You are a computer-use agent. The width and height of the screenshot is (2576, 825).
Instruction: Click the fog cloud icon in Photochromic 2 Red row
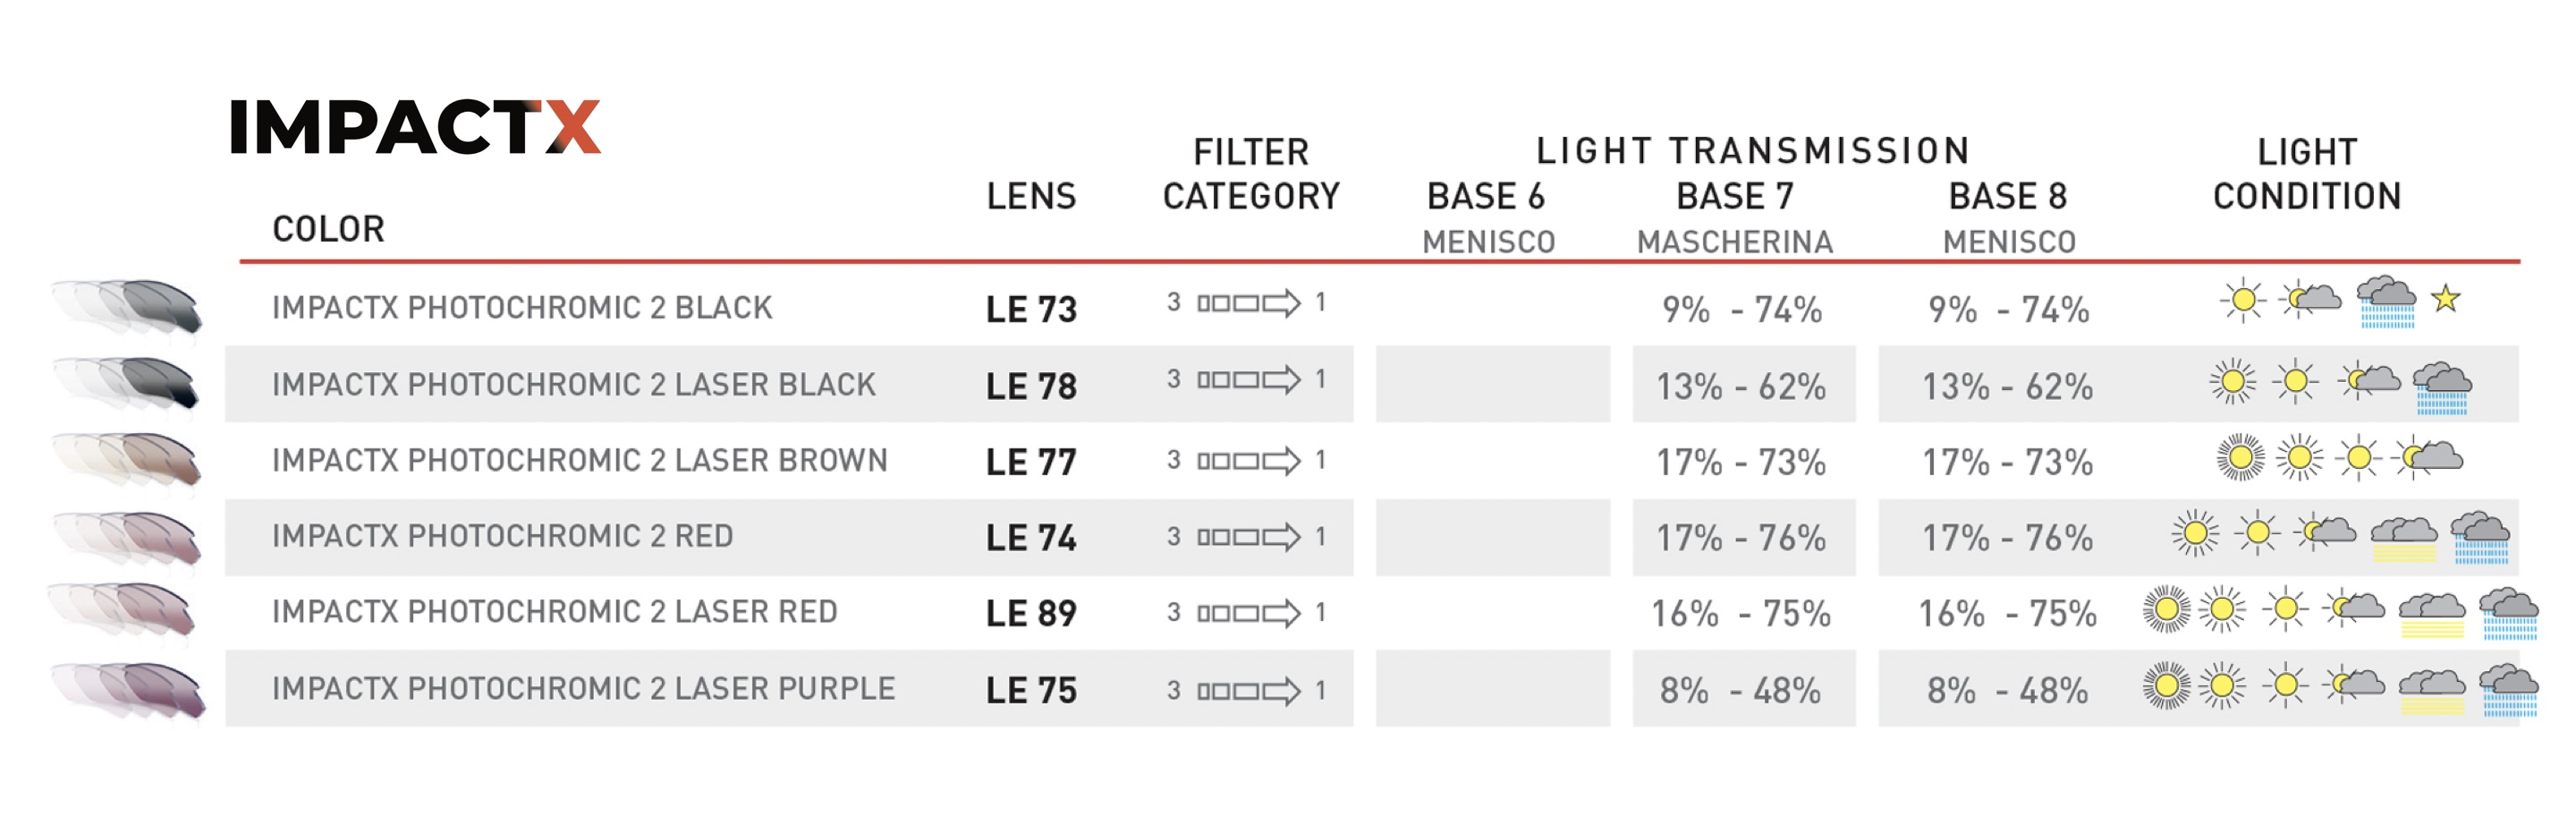coord(2404,538)
